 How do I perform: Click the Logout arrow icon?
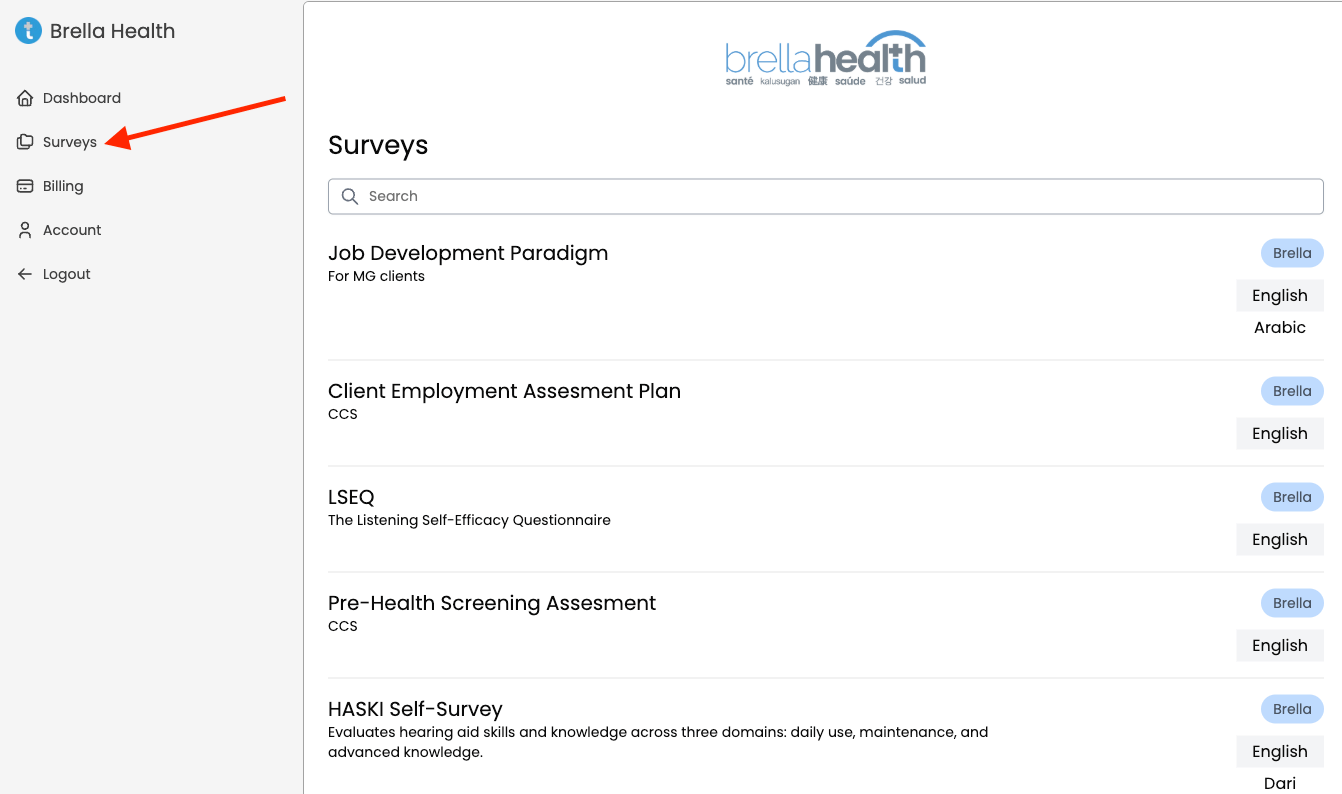pyautogui.click(x=25, y=274)
